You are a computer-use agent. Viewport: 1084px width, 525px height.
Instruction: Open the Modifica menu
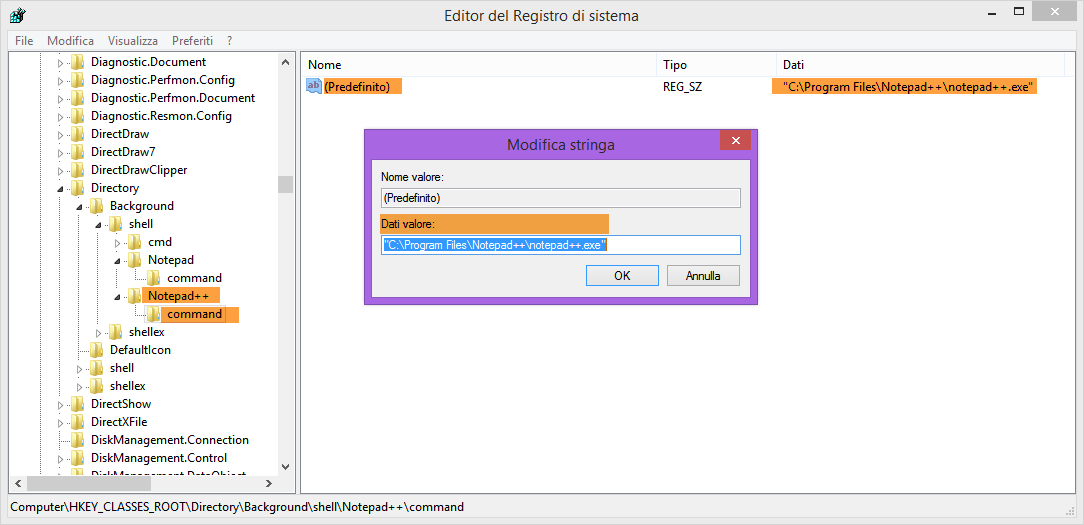coord(71,41)
